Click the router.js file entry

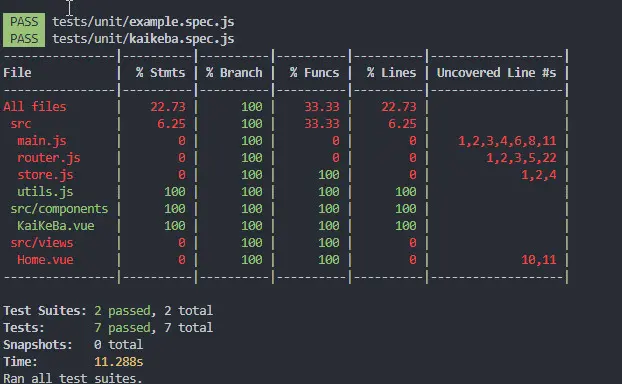(x=48, y=158)
